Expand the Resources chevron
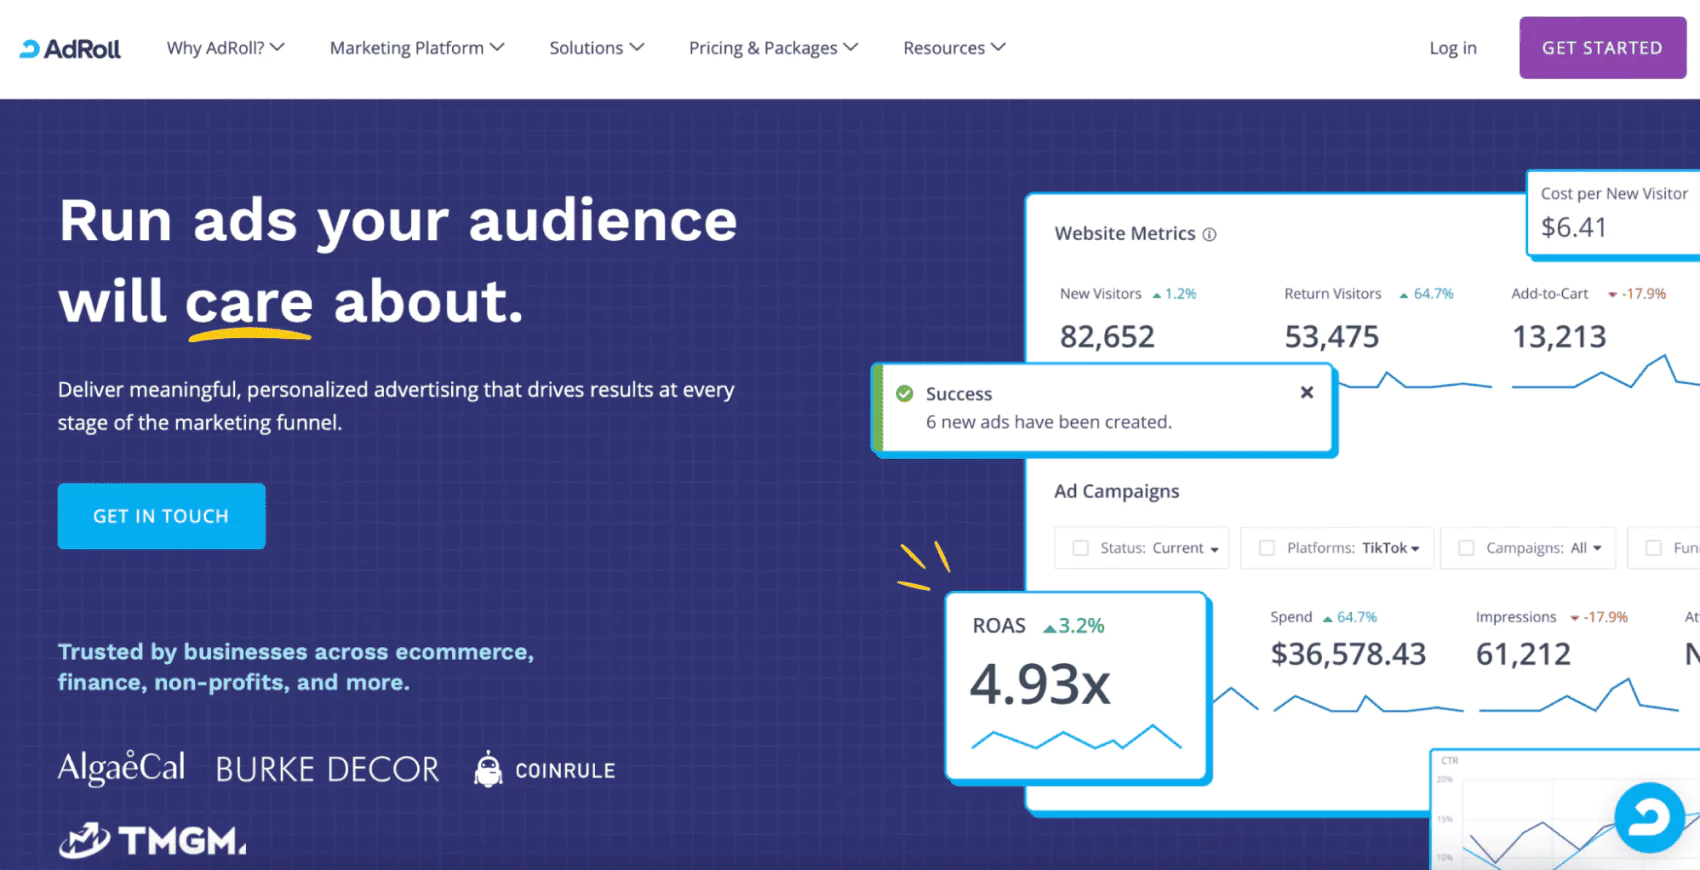The image size is (1700, 870). [x=998, y=47]
